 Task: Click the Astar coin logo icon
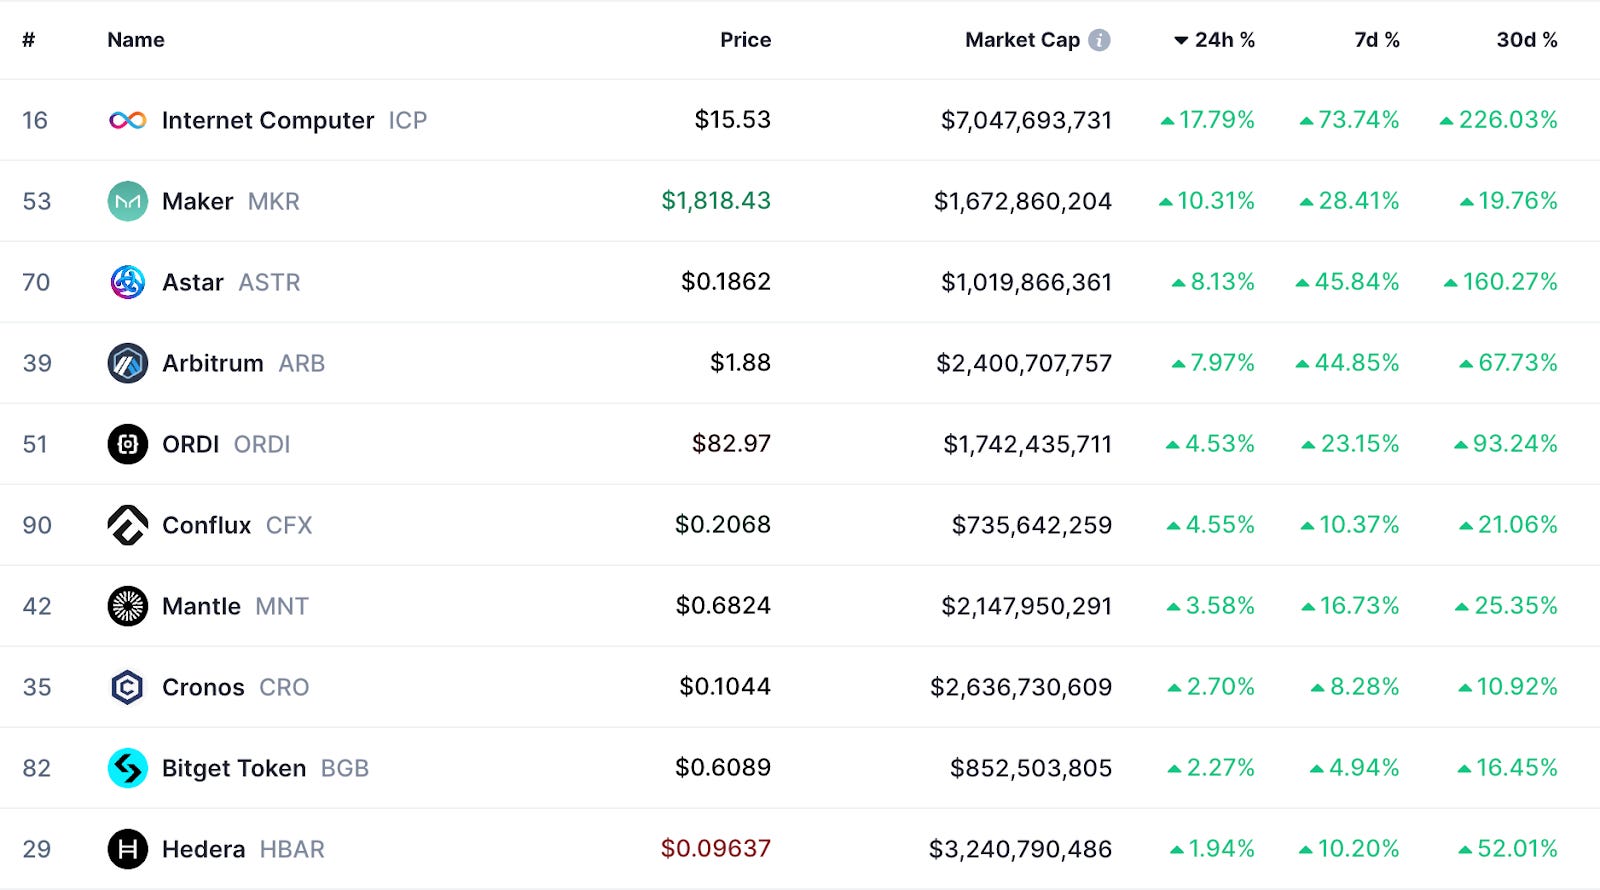(x=128, y=282)
